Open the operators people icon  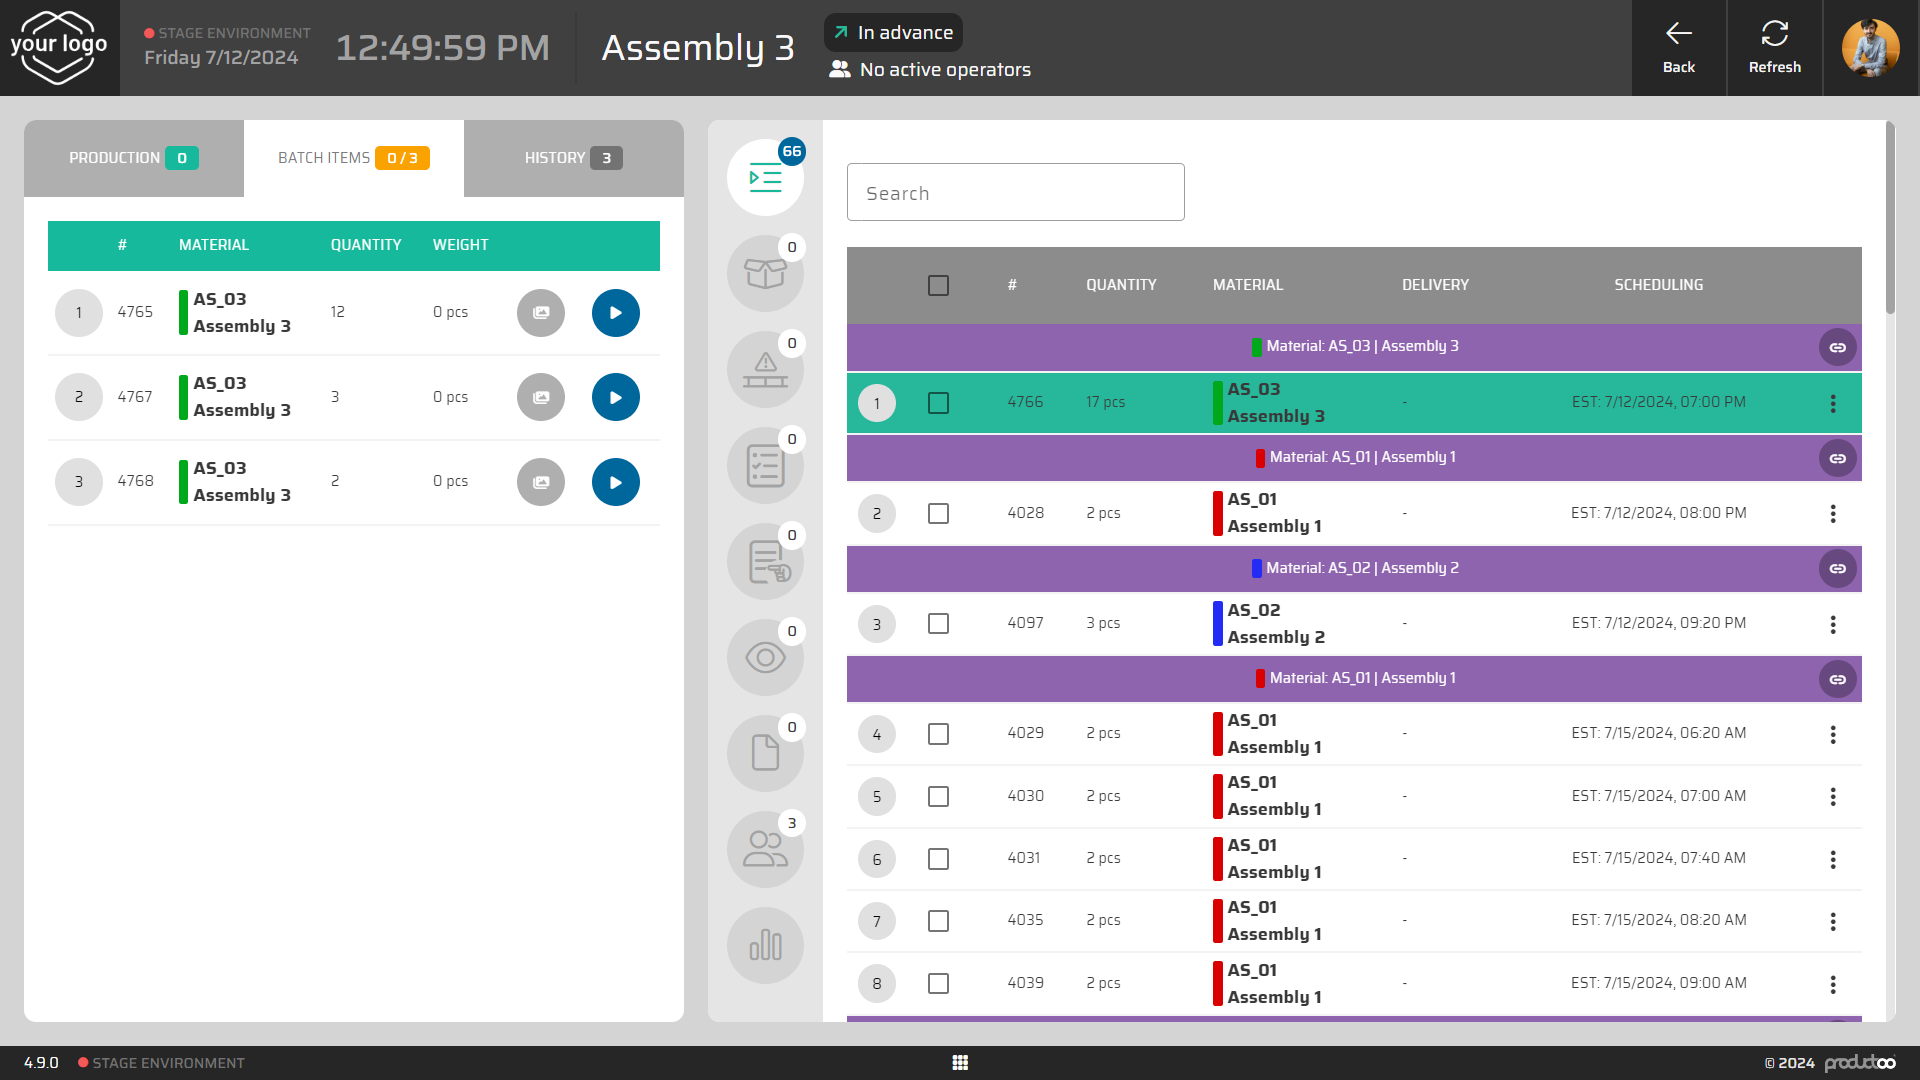pyautogui.click(x=765, y=850)
